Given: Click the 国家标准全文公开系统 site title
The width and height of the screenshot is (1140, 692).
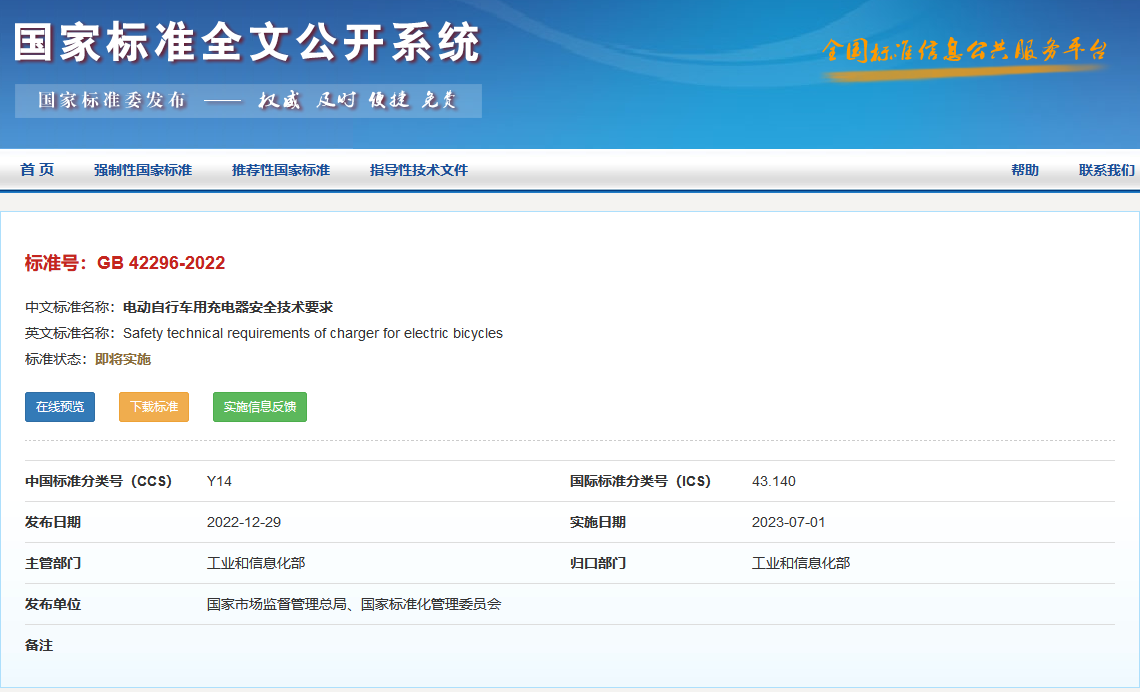Looking at the screenshot, I should 248,43.
